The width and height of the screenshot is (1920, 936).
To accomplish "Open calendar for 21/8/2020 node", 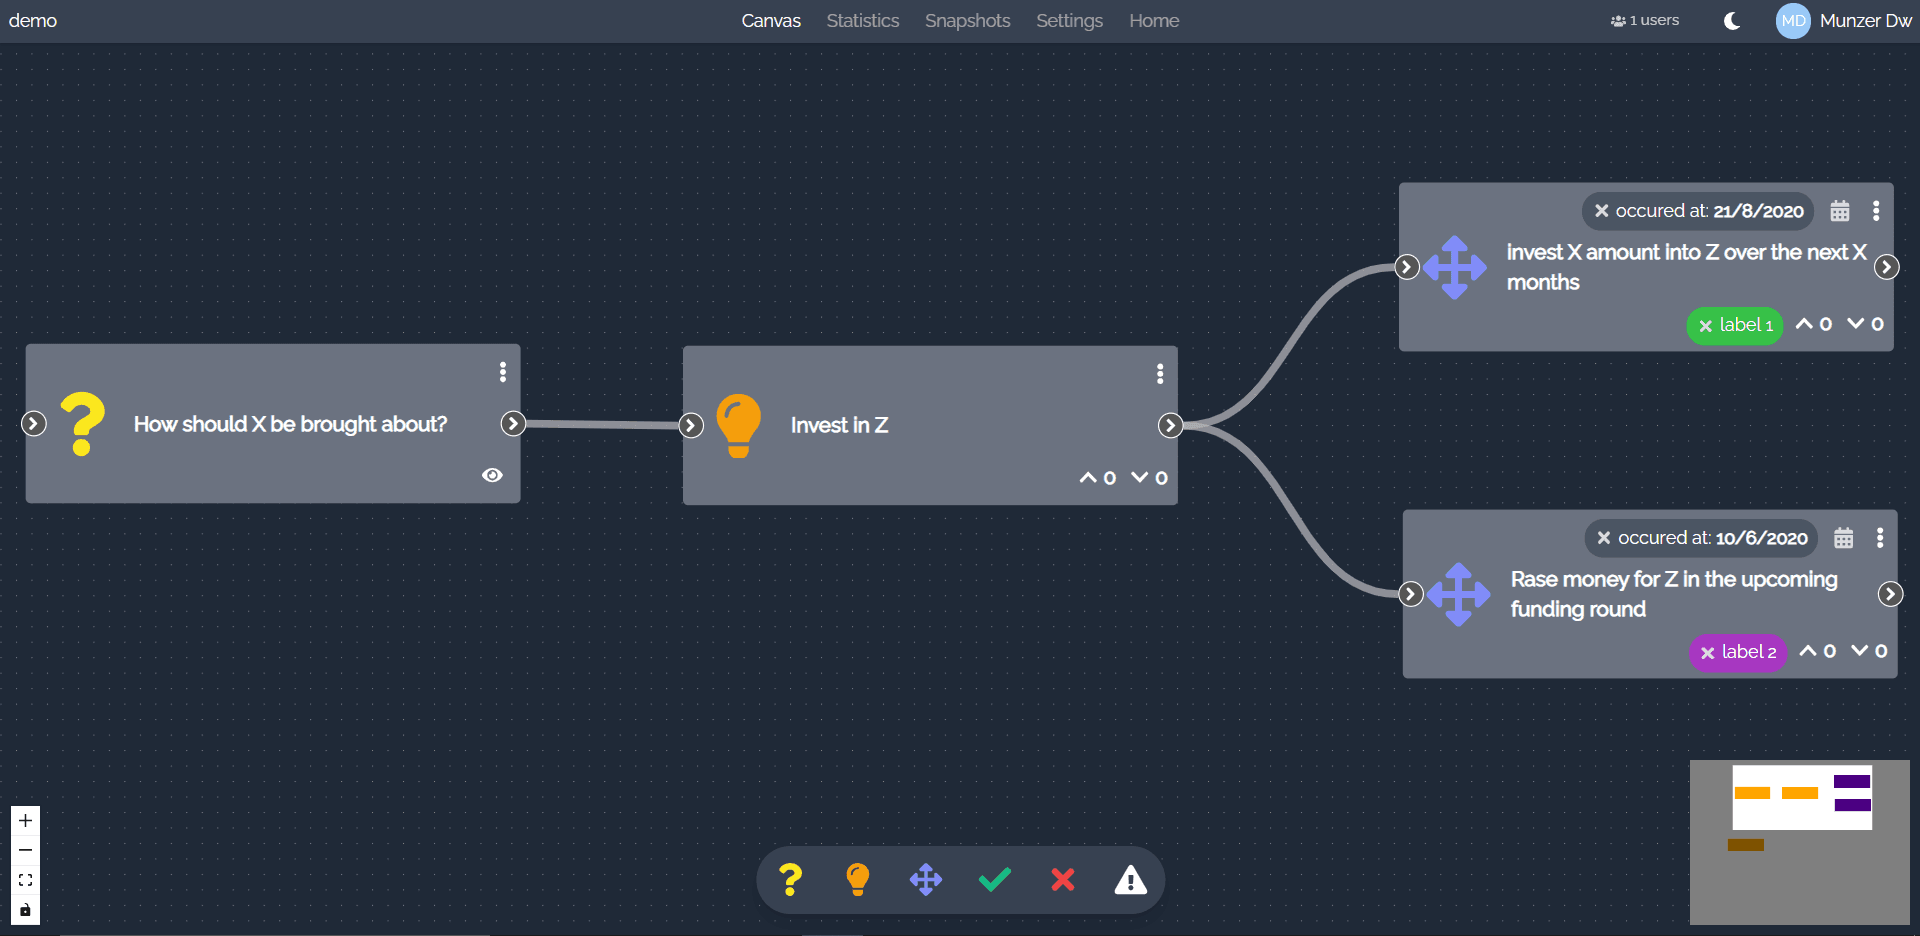I will pos(1840,211).
